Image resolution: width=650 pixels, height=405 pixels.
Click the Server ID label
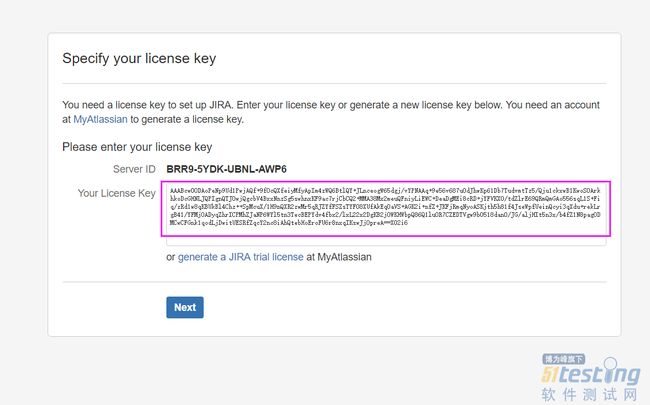pyautogui.click(x=134, y=169)
